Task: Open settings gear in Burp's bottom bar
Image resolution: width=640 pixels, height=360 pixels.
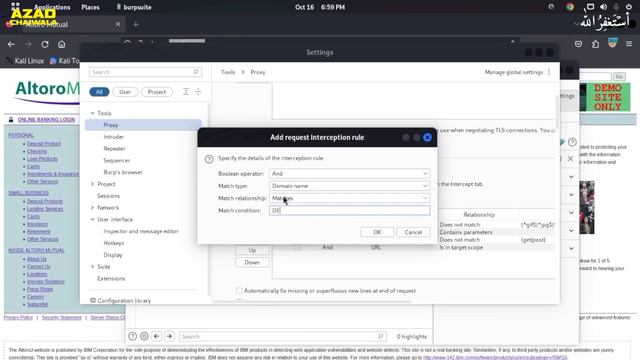Action: point(144,336)
